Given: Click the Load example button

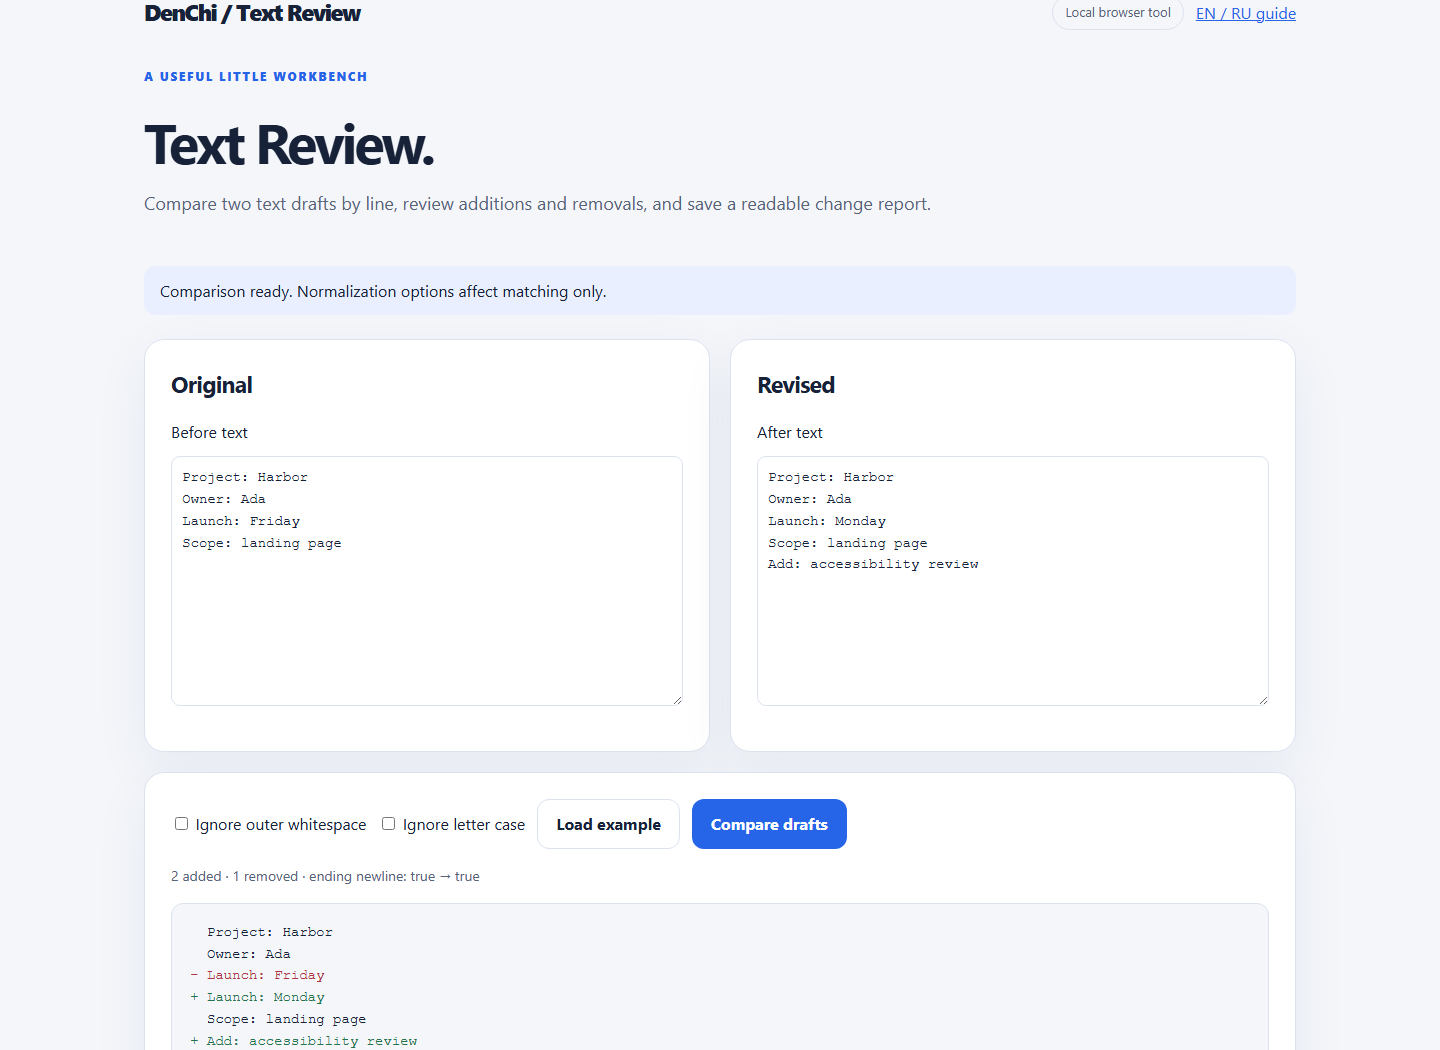Looking at the screenshot, I should pyautogui.click(x=608, y=824).
